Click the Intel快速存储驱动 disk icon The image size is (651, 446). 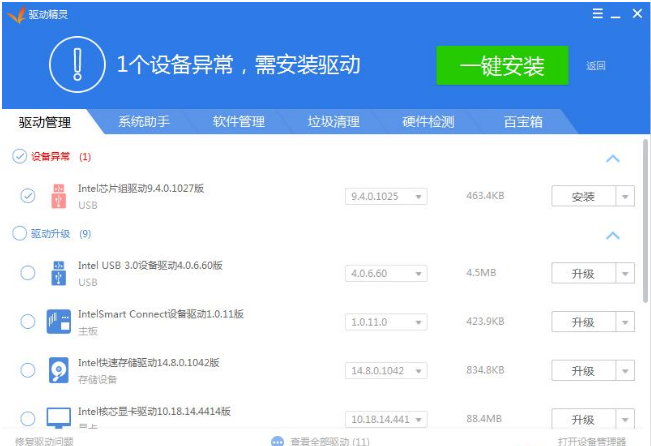tap(58, 371)
